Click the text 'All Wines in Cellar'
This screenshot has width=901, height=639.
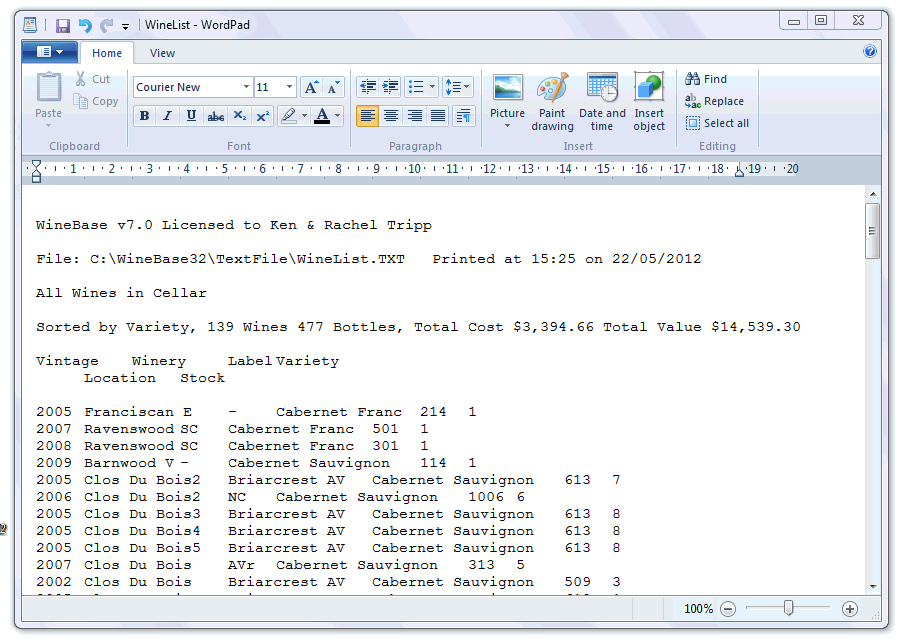click(121, 293)
